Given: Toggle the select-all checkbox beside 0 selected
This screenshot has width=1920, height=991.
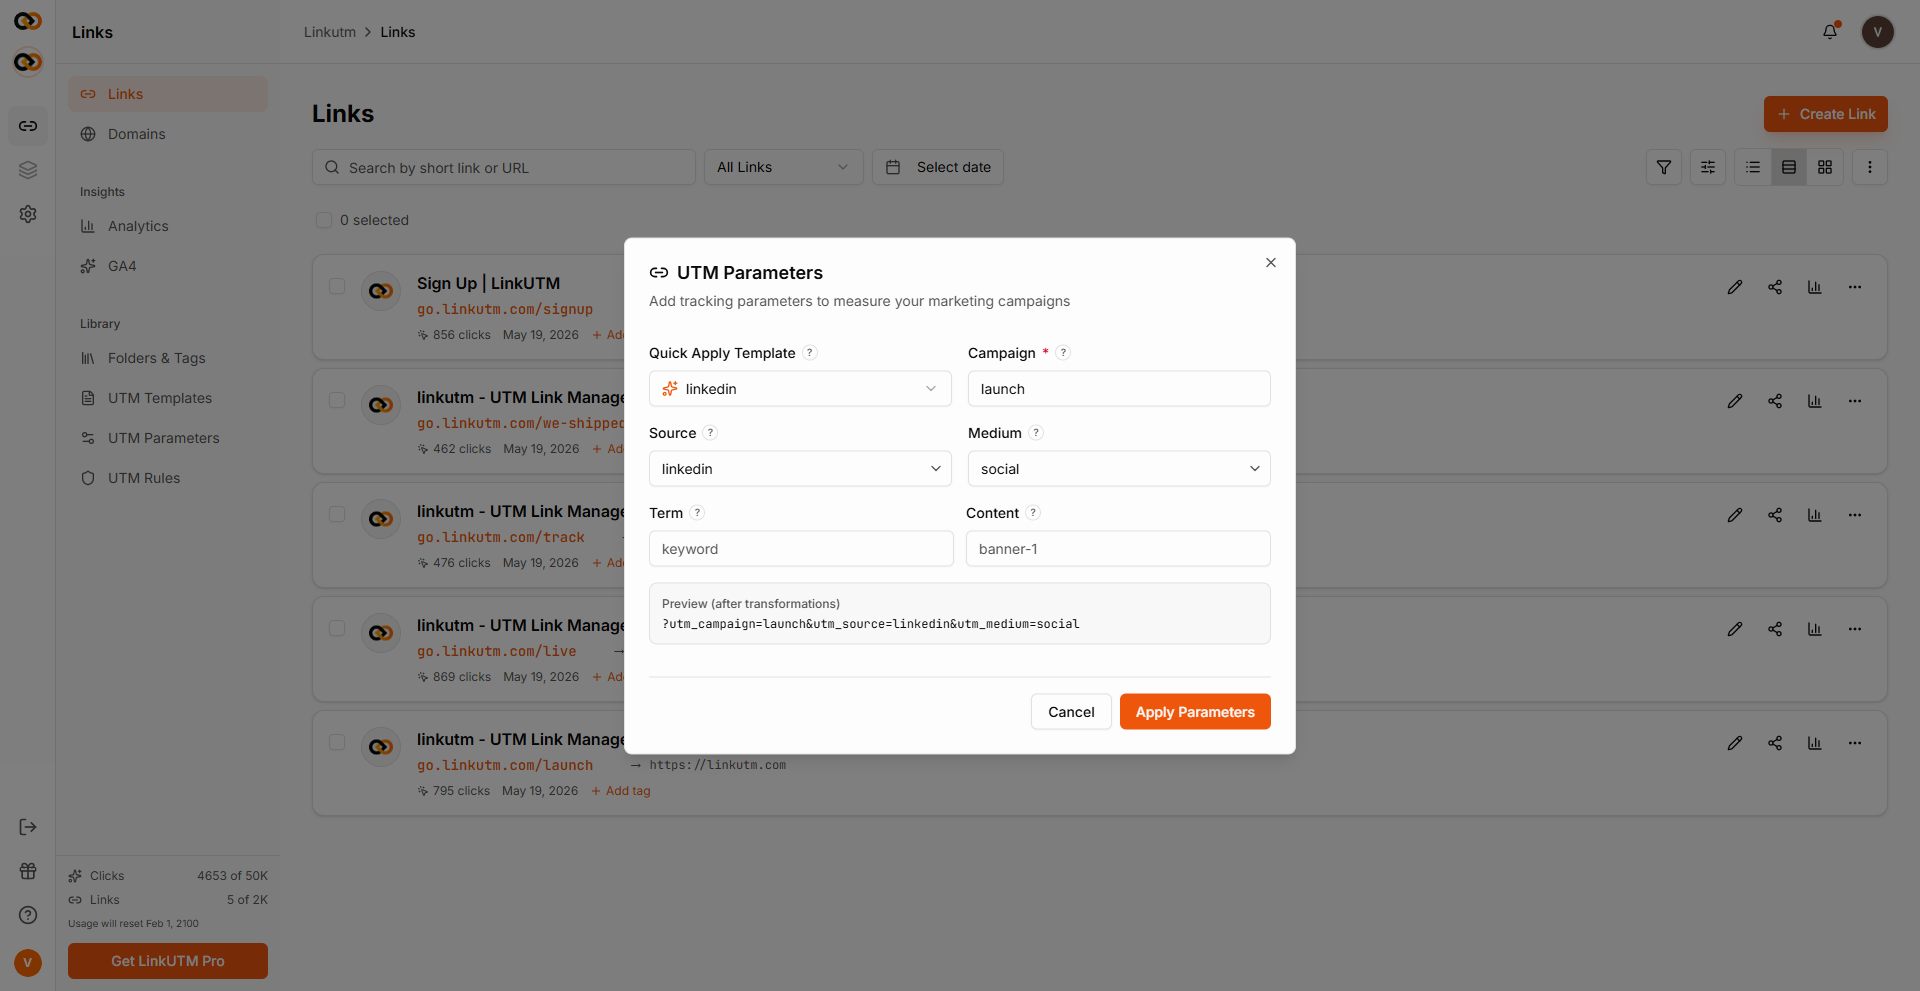Looking at the screenshot, I should (x=324, y=220).
